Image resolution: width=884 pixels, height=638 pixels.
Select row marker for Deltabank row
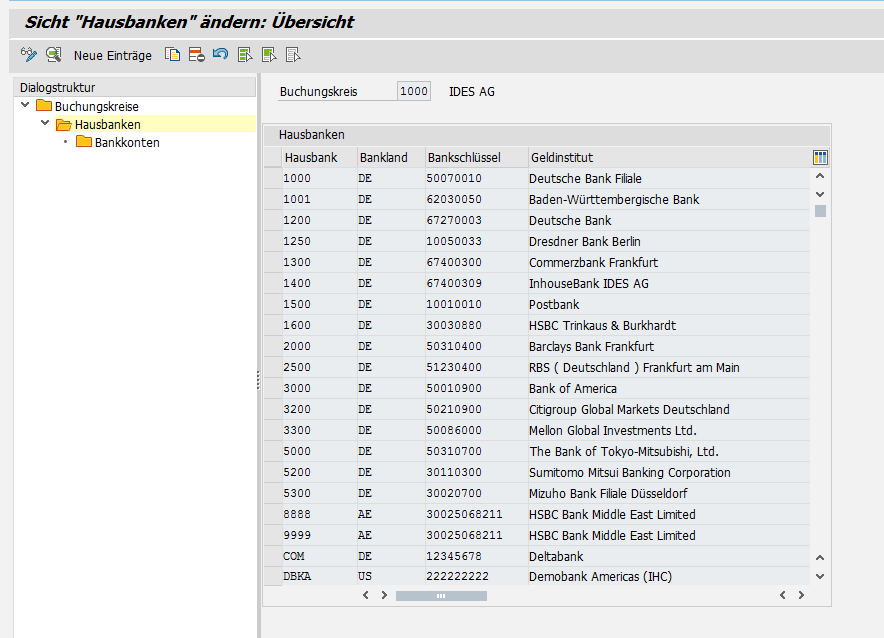point(272,556)
